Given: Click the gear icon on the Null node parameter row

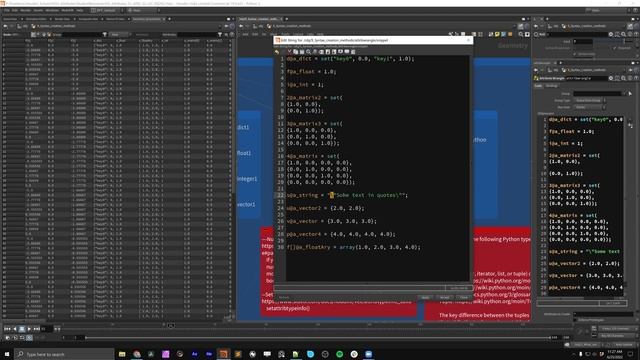Looking at the screenshot, I should (x=611, y=34).
